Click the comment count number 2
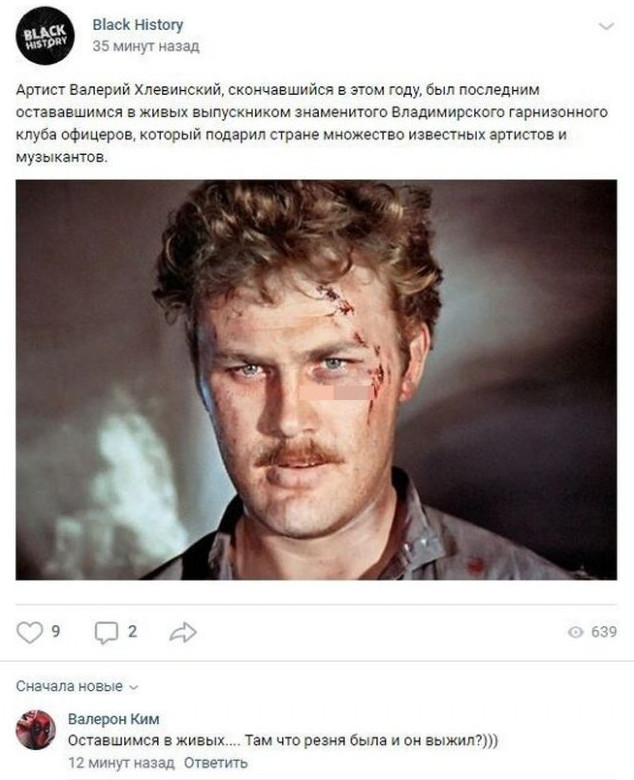The image size is (634, 780). tap(132, 632)
